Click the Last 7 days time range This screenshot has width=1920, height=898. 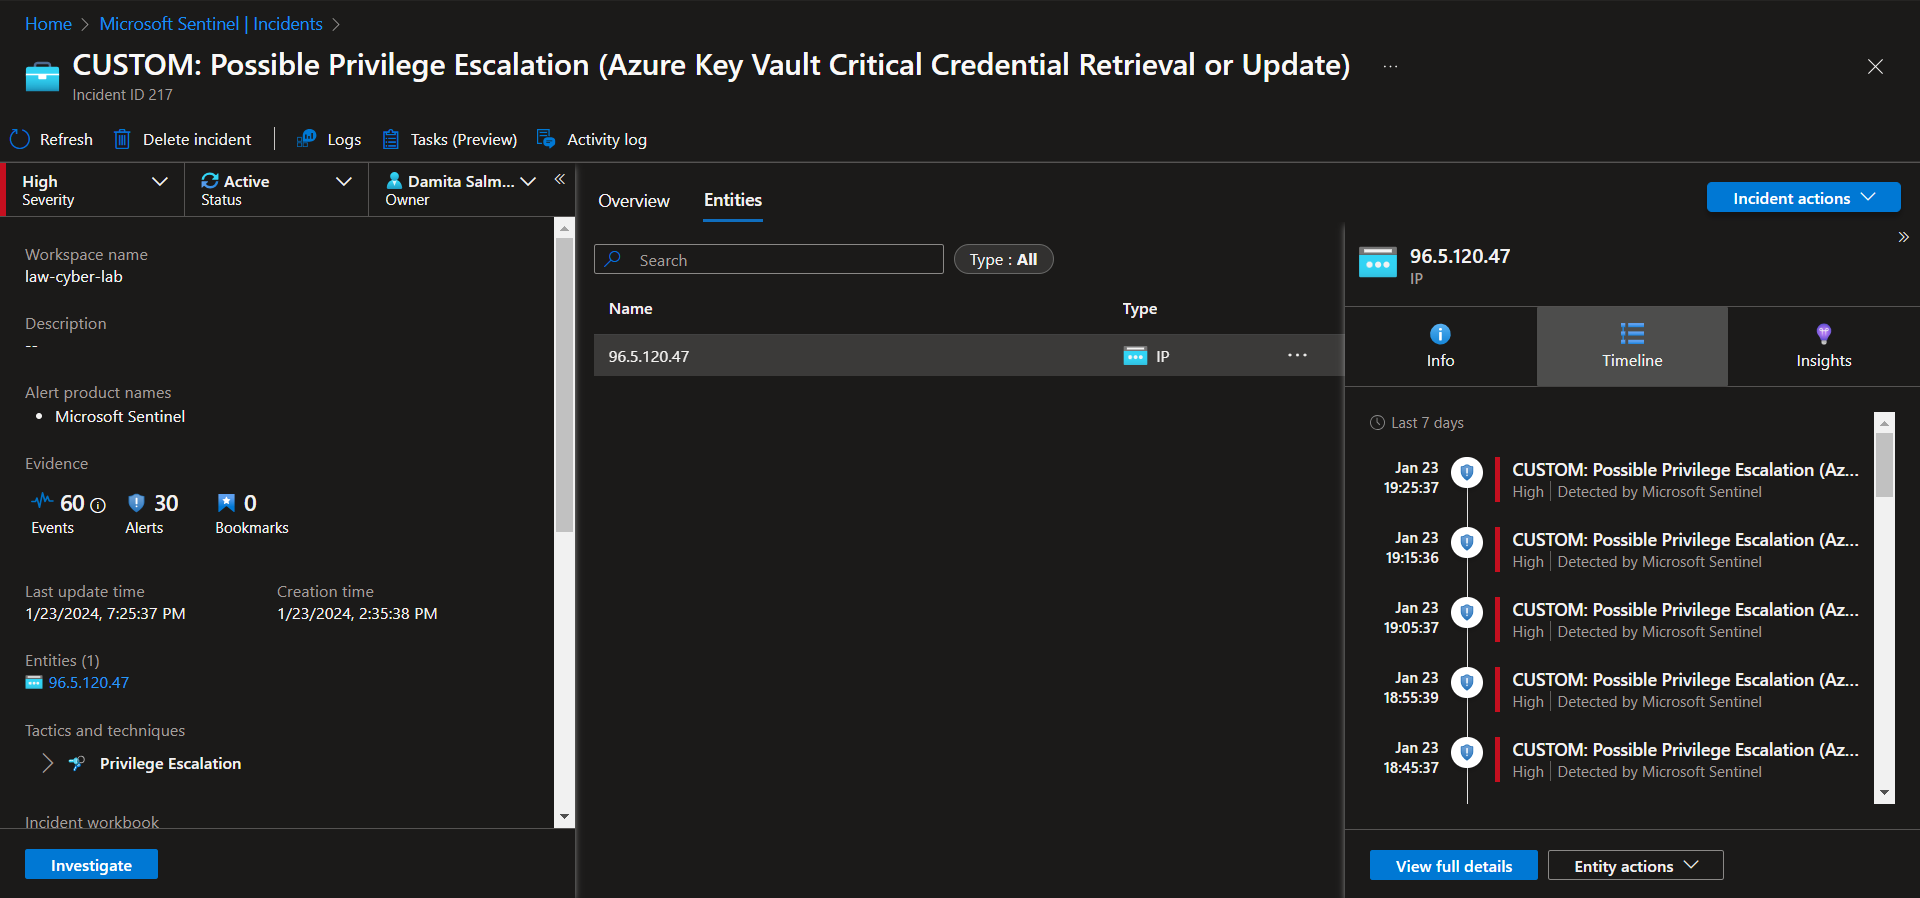1417,423
